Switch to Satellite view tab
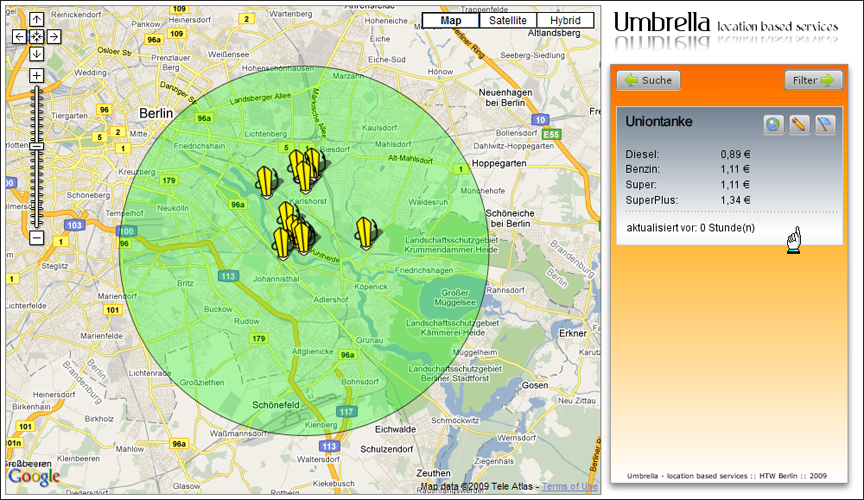The image size is (864, 500). tap(507, 20)
